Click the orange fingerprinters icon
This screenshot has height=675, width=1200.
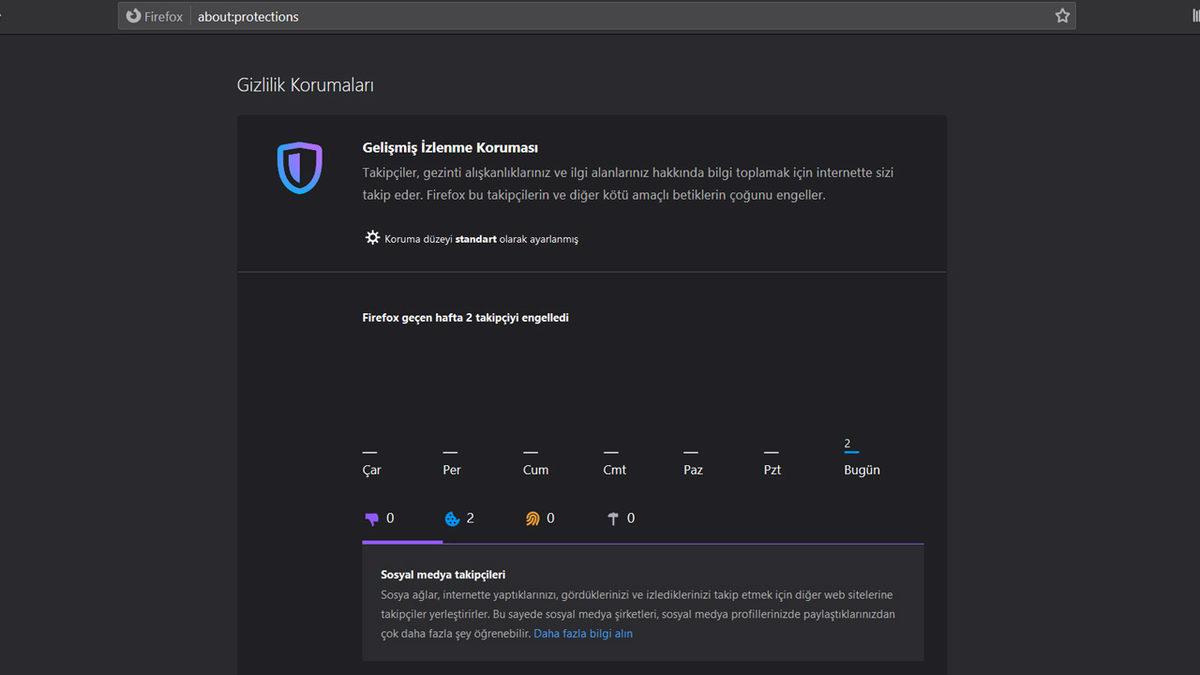(x=531, y=518)
